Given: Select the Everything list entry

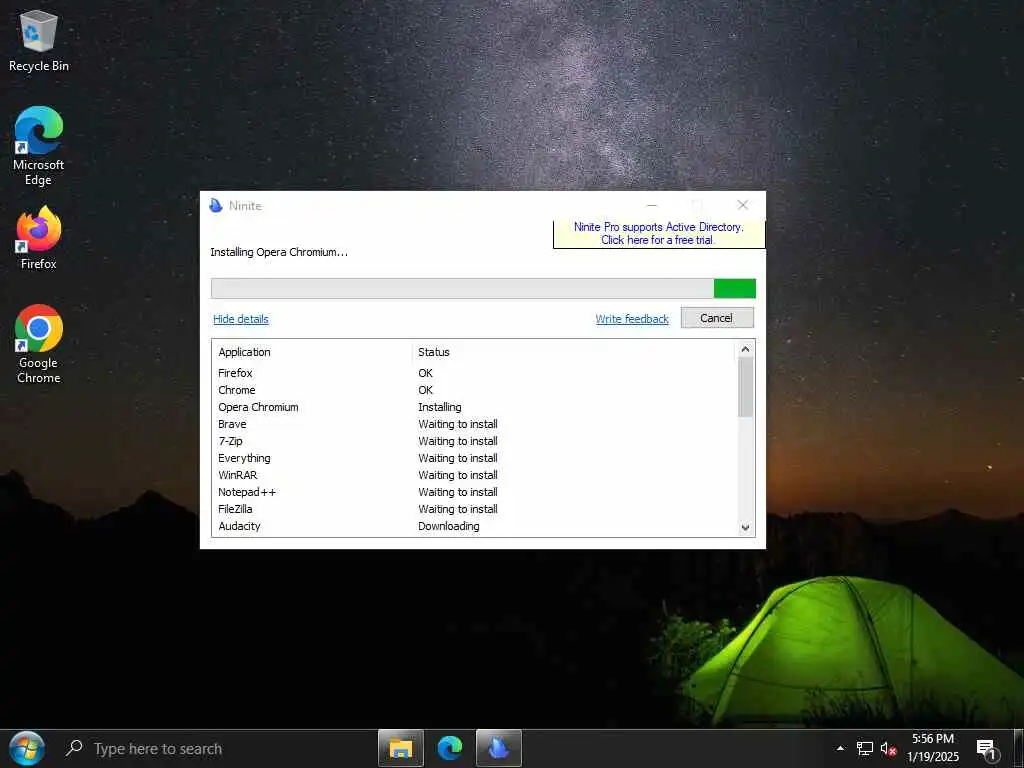Looking at the screenshot, I should (475, 458).
